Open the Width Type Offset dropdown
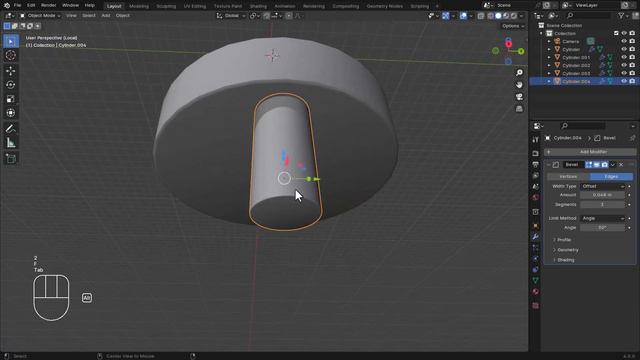 [602, 186]
